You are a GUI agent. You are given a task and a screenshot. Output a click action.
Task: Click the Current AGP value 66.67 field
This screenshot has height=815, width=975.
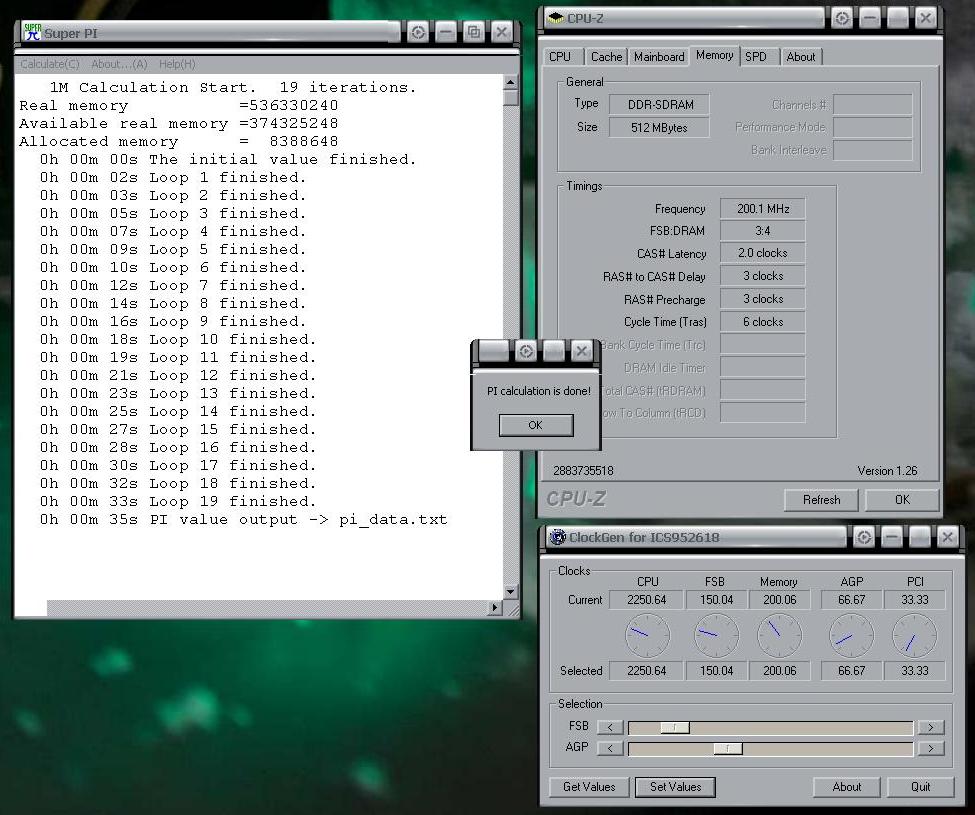point(851,600)
